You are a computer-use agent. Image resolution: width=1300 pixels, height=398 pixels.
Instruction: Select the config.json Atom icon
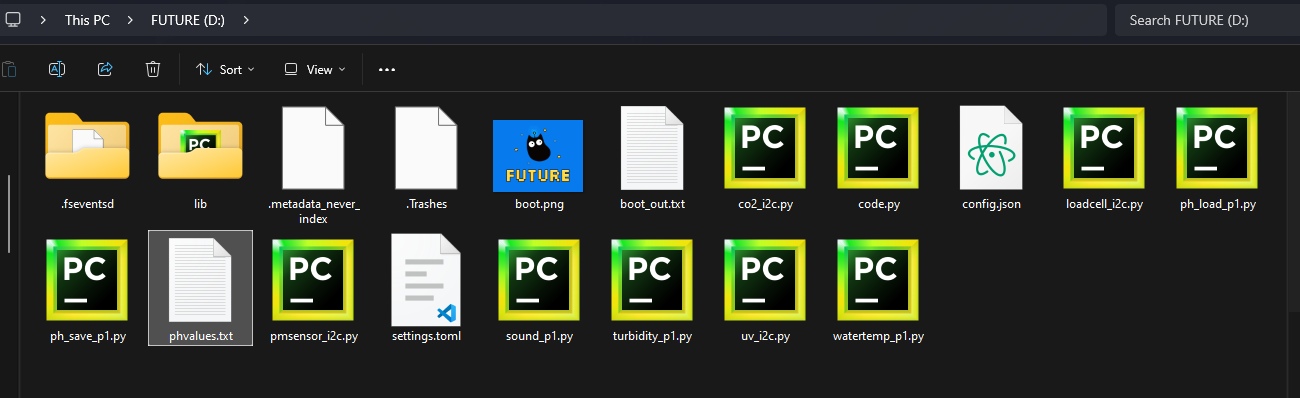click(991, 148)
